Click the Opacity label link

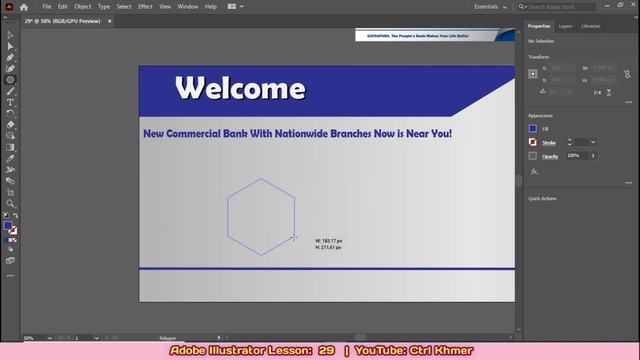click(x=550, y=156)
